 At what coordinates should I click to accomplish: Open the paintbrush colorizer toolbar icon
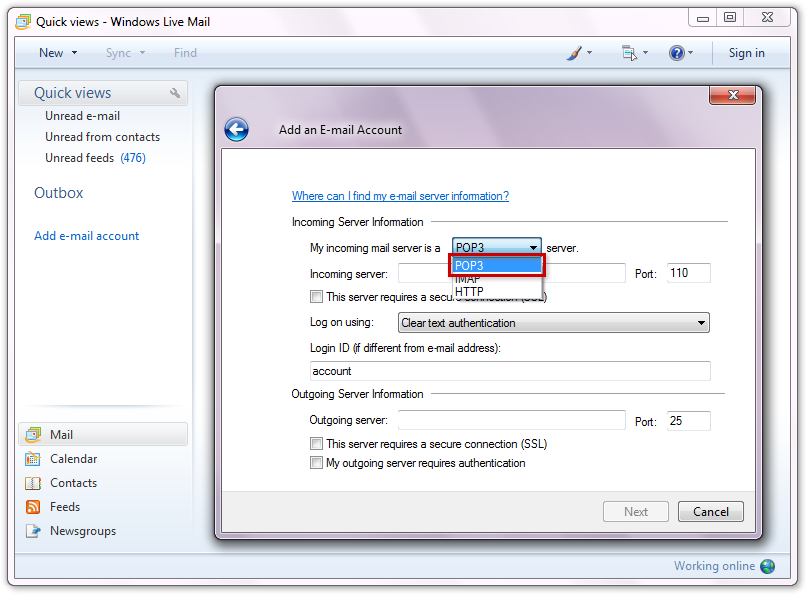point(574,53)
